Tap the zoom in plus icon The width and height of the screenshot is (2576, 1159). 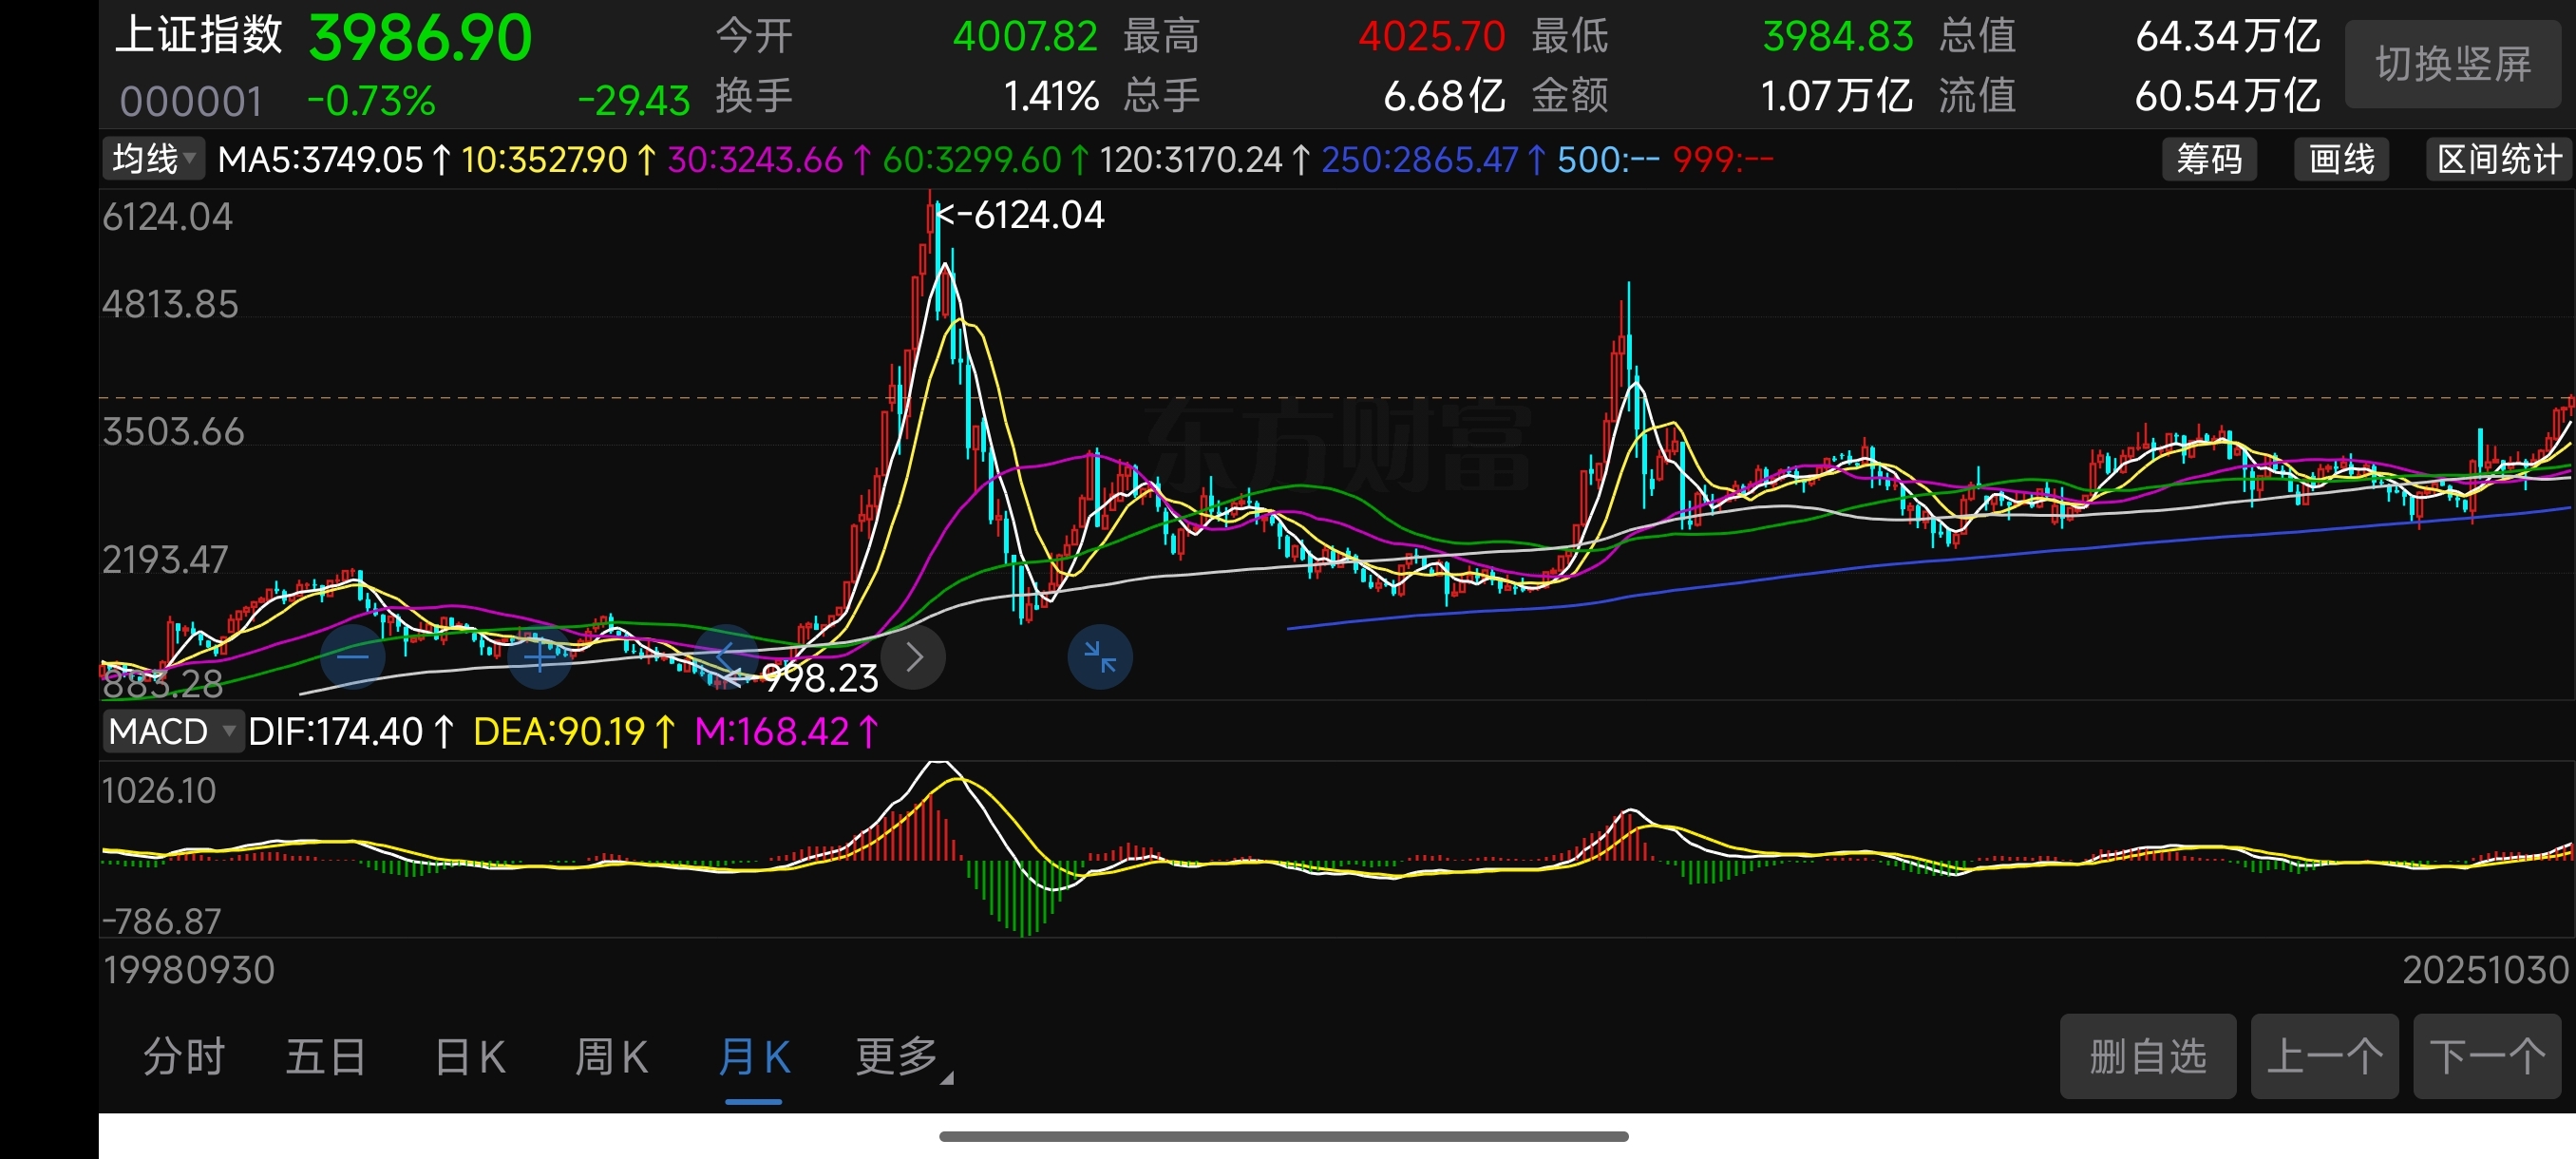[x=540, y=657]
